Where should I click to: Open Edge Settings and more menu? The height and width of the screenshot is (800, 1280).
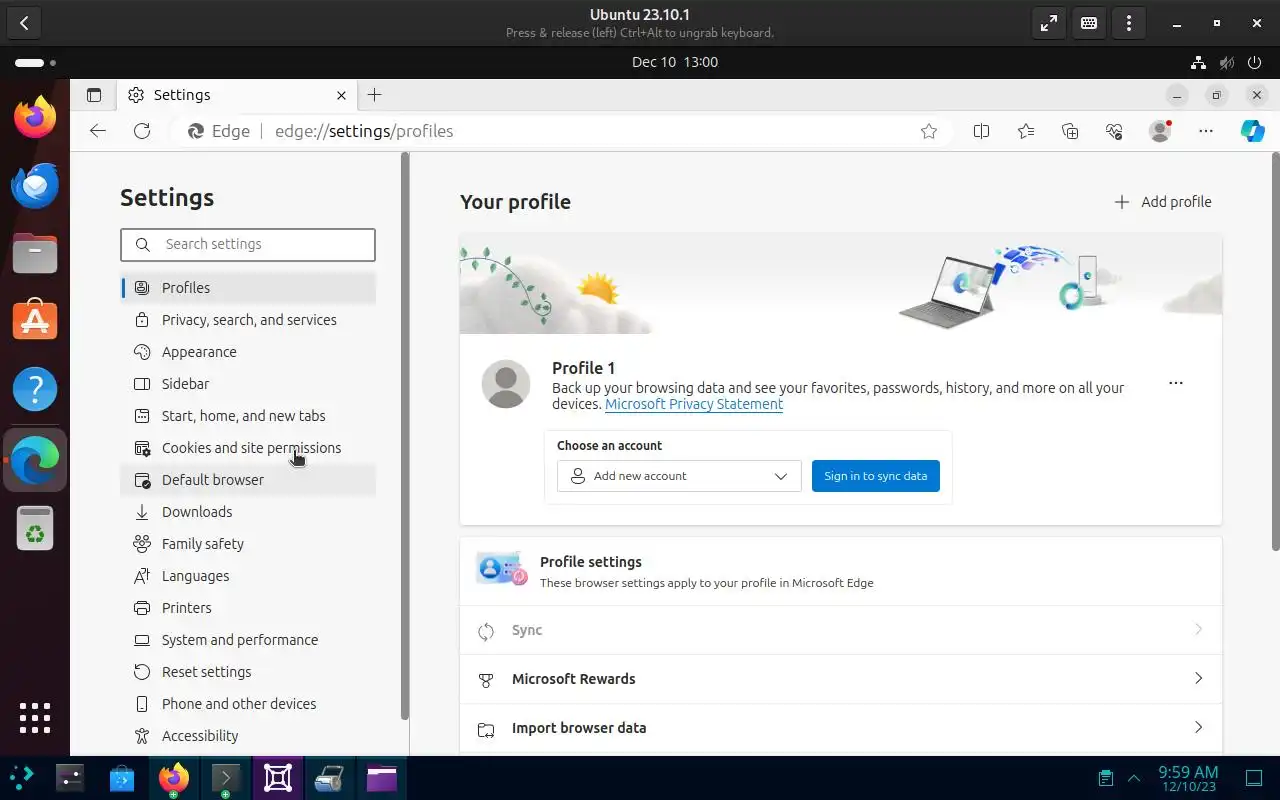pos(1206,131)
